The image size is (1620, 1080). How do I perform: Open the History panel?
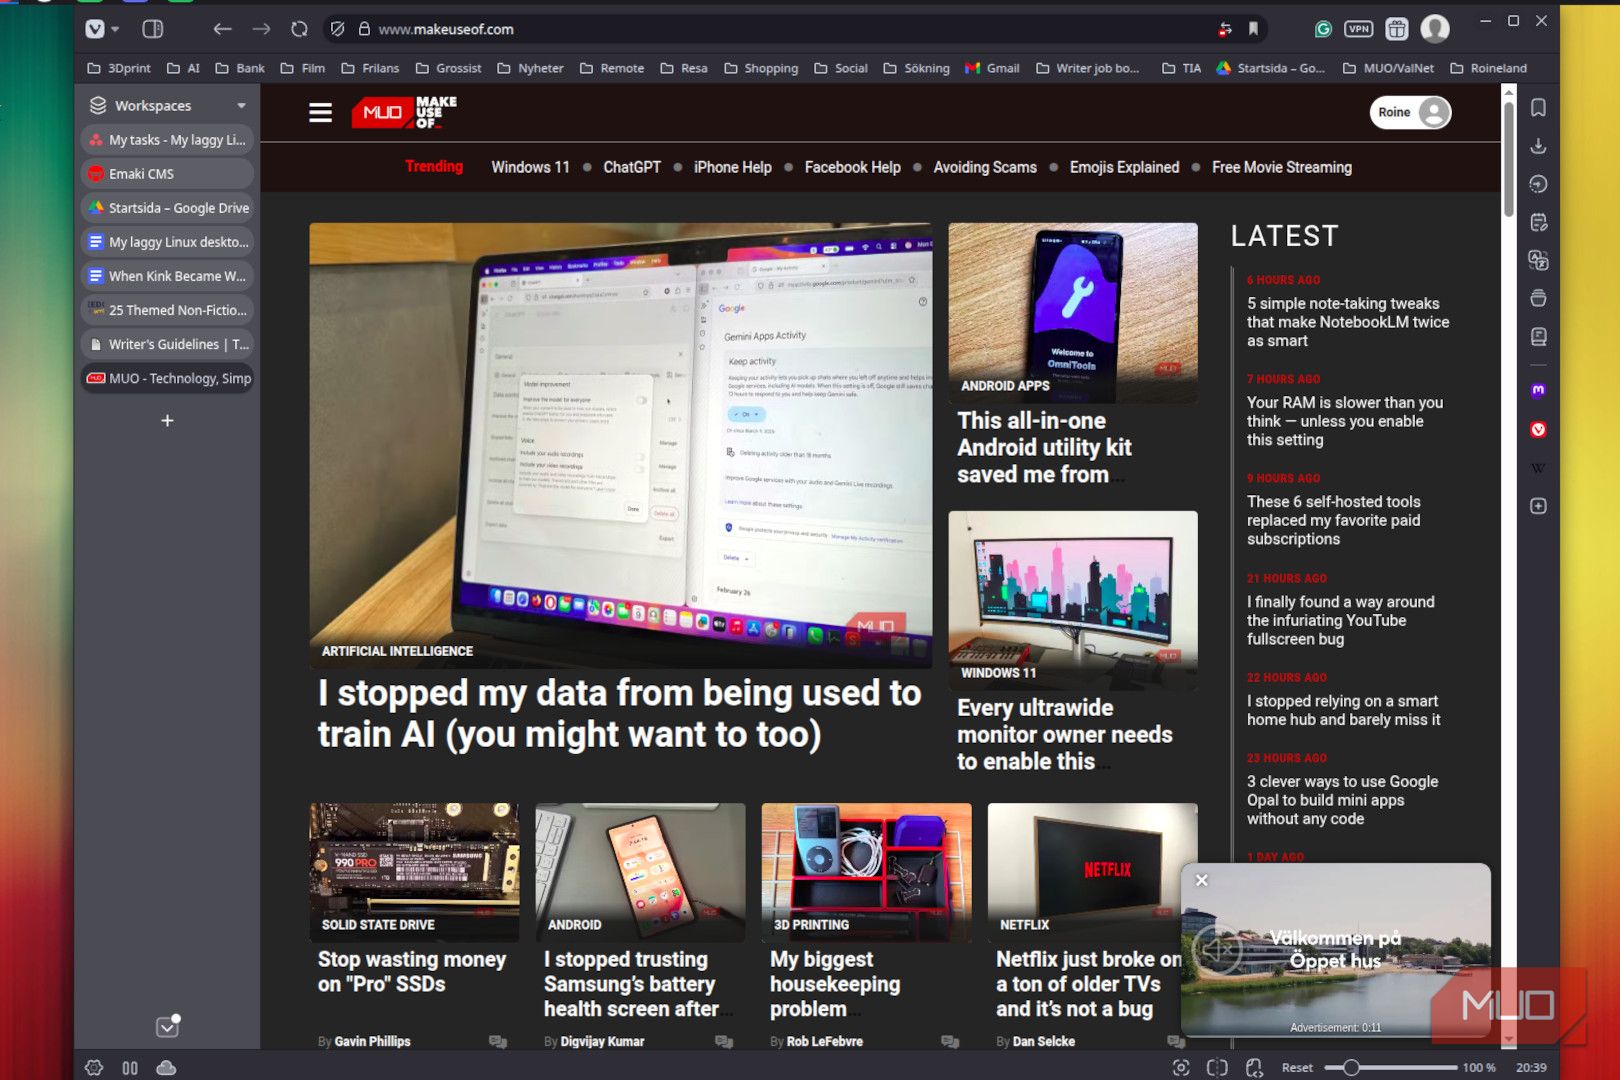1539,184
